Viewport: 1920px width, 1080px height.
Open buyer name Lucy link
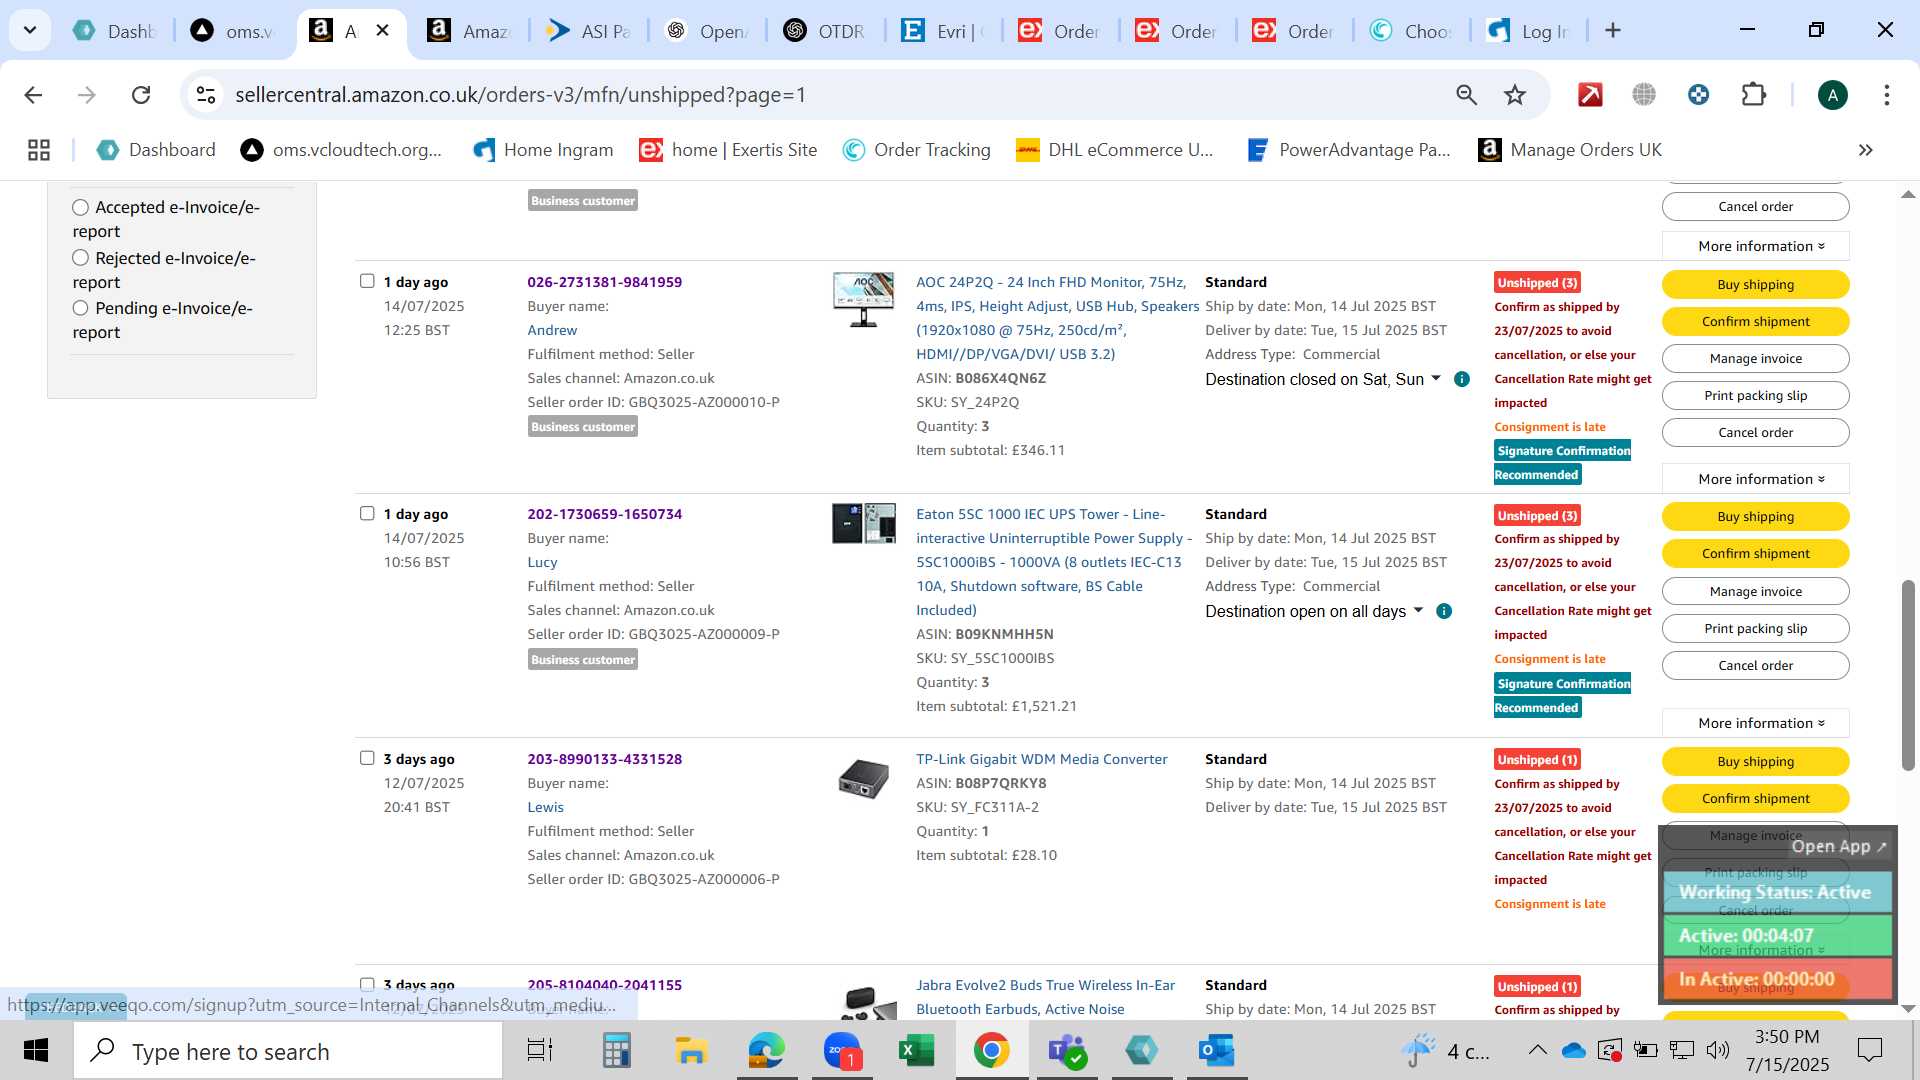tap(542, 562)
